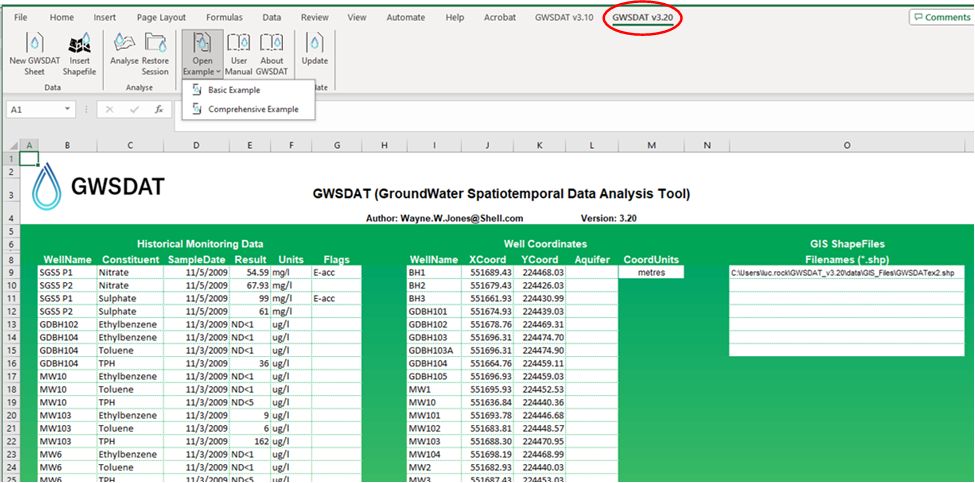
Task: Expand the Name Box dropdown arrow
Action: (67, 109)
